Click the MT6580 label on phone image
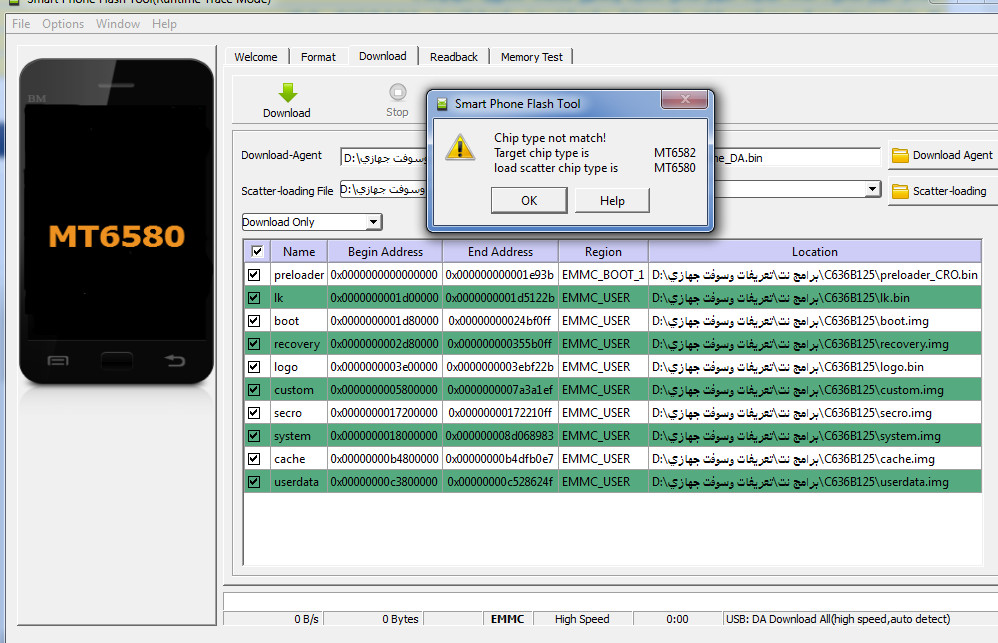This screenshot has width=998, height=643. [116, 236]
